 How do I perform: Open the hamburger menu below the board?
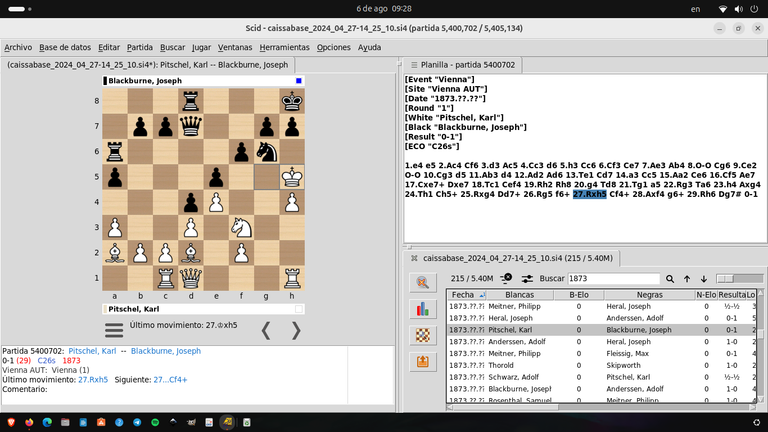(x=114, y=330)
